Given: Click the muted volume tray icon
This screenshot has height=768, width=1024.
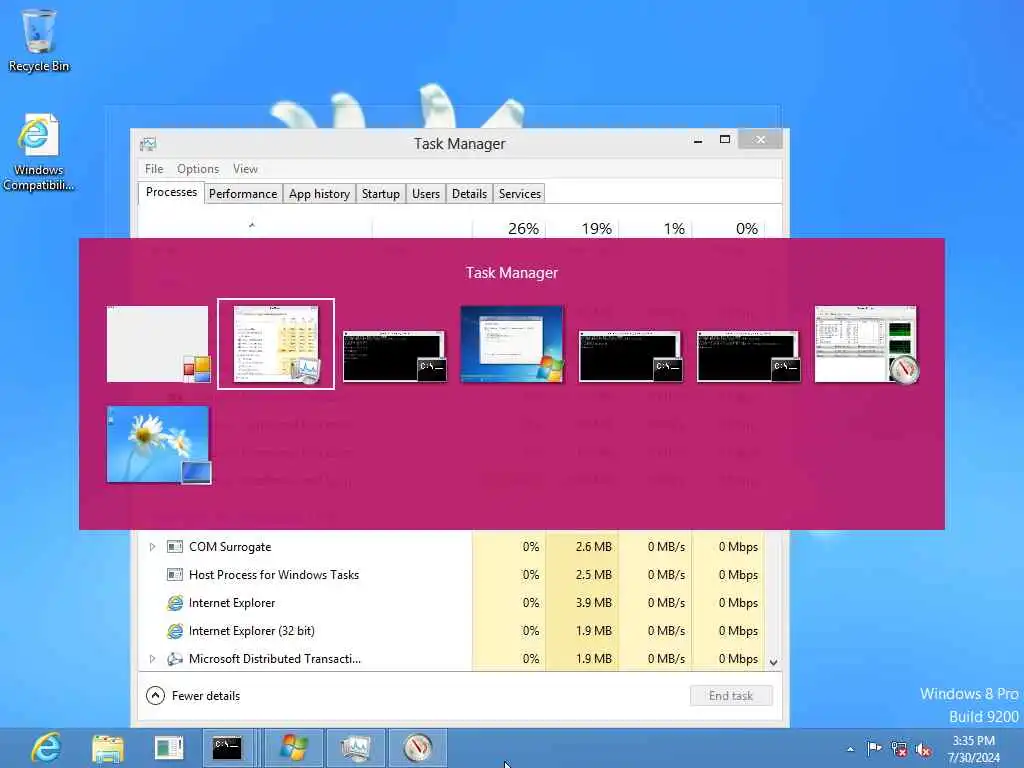Looking at the screenshot, I should pos(923,749).
